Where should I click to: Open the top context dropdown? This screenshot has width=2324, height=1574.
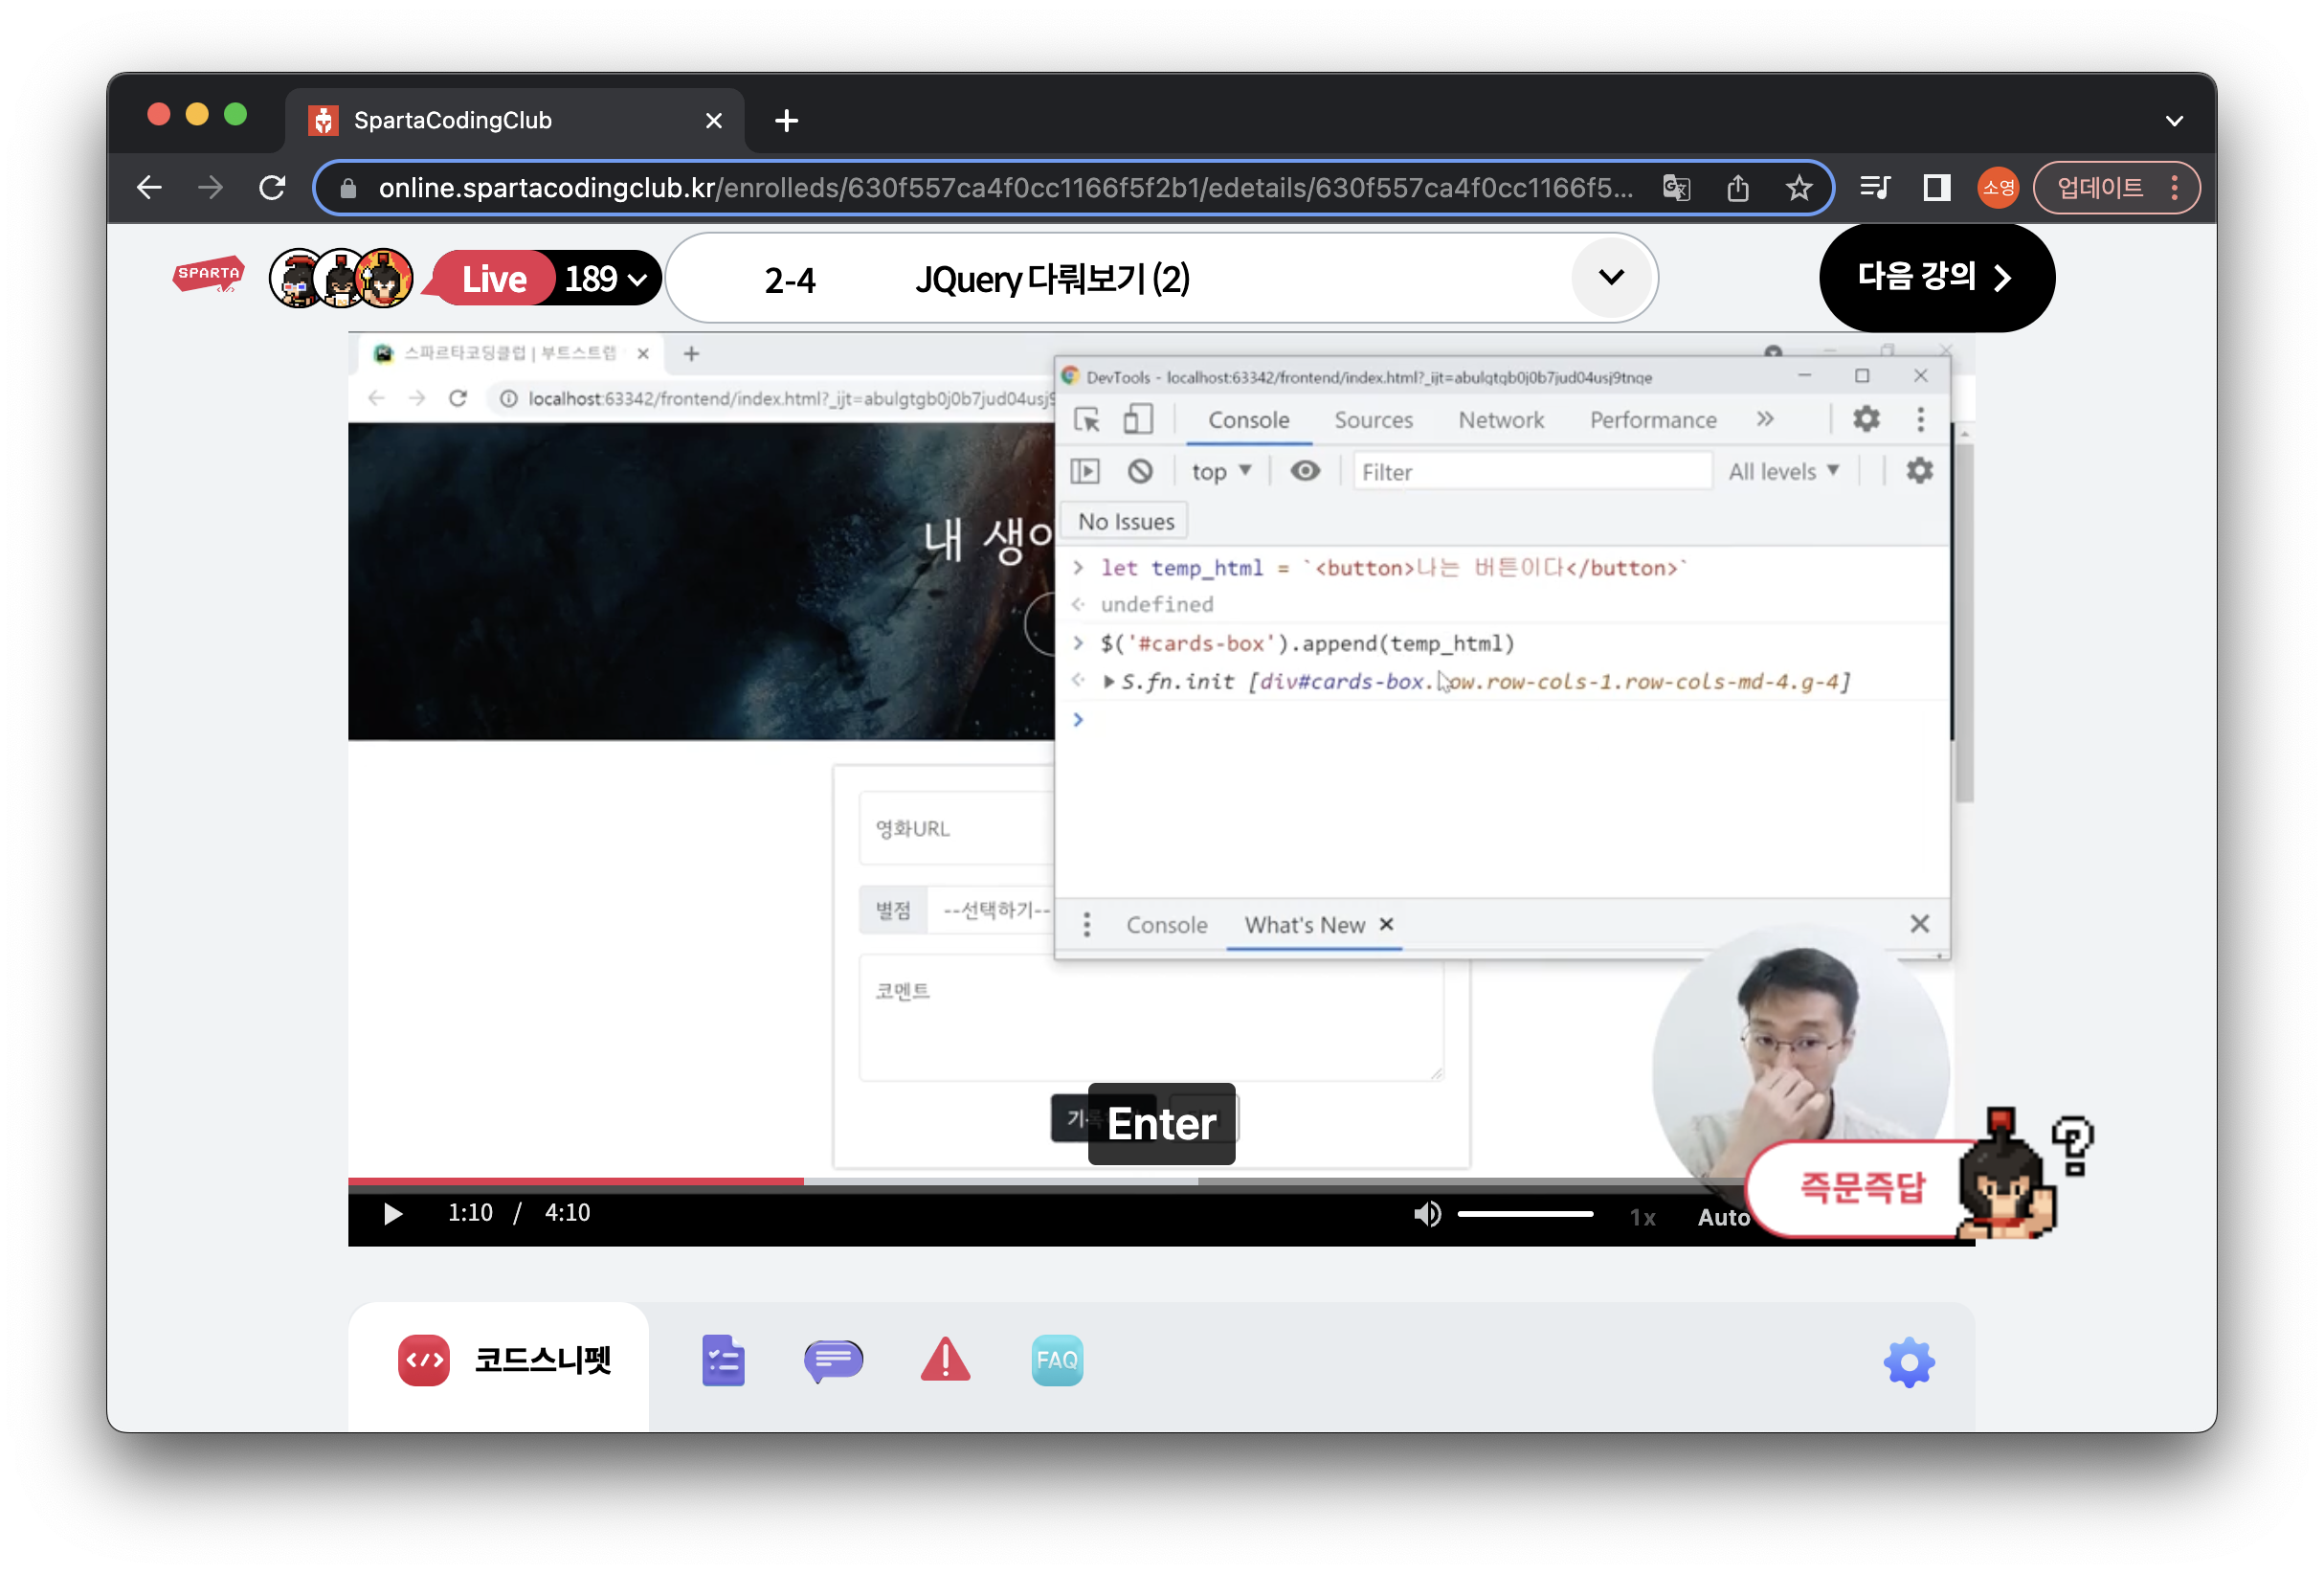coord(1221,471)
